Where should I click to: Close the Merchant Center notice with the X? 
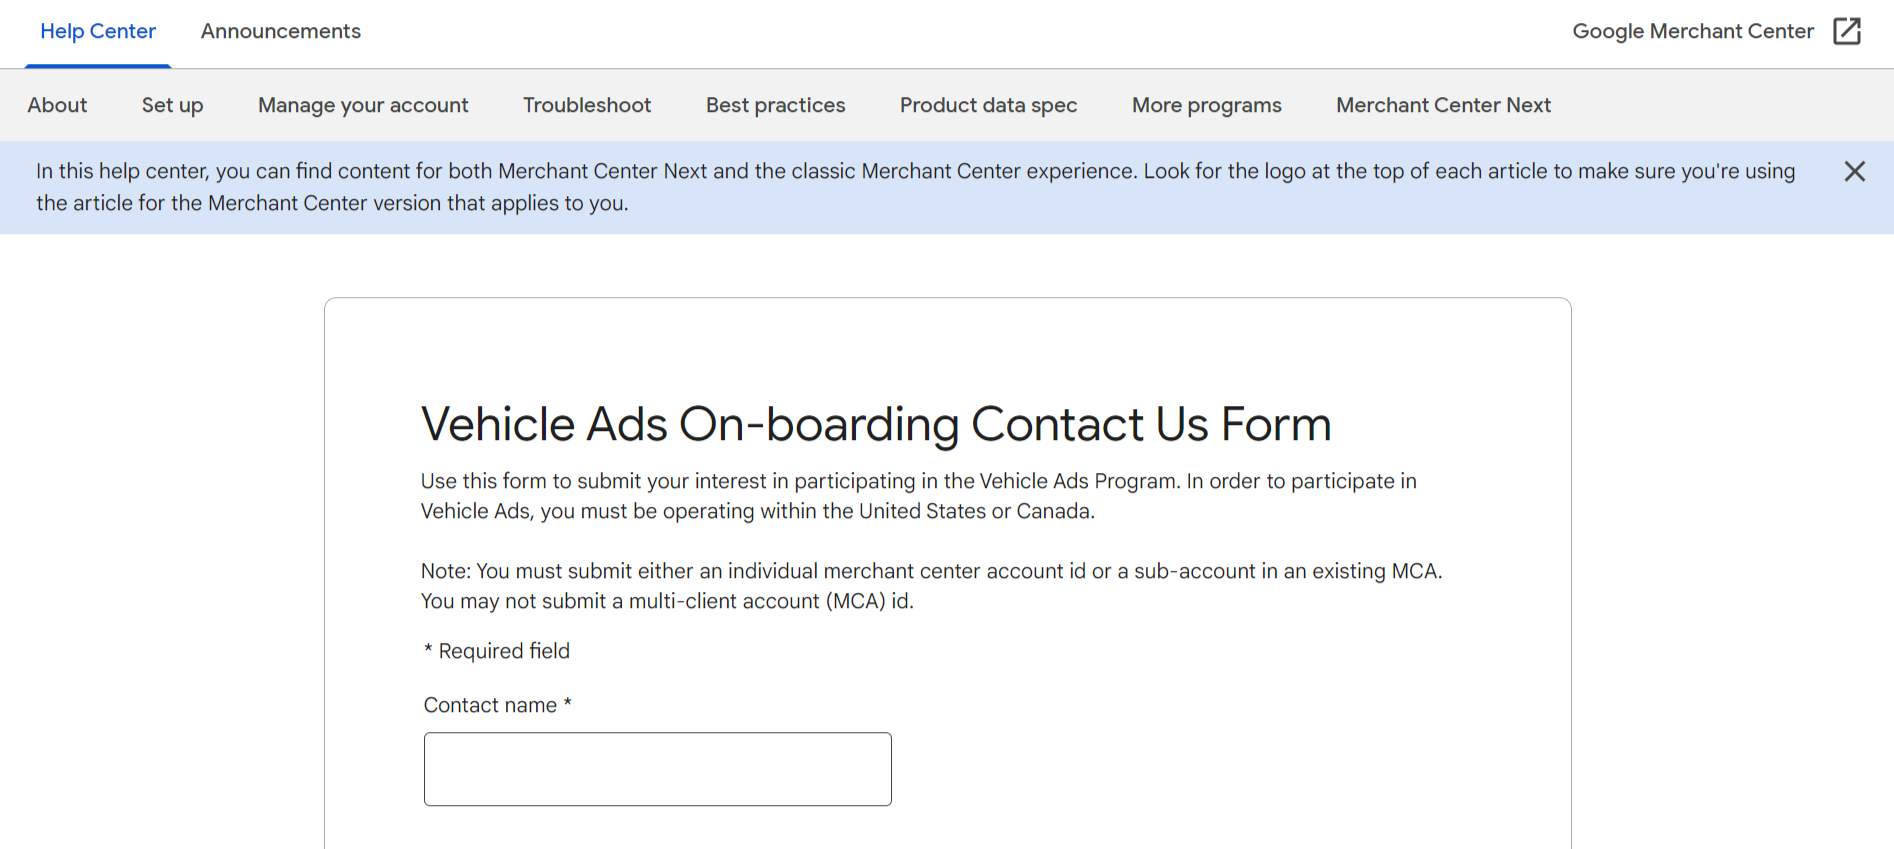tap(1855, 171)
